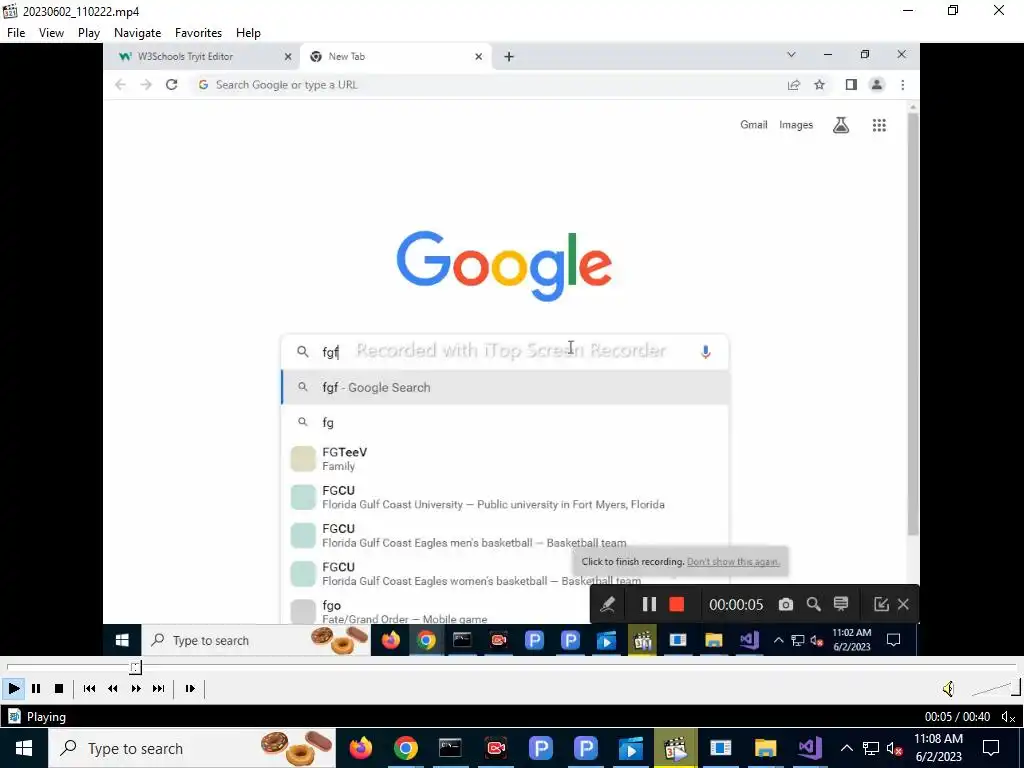
Task: Open the Favorites menu
Action: (199, 33)
